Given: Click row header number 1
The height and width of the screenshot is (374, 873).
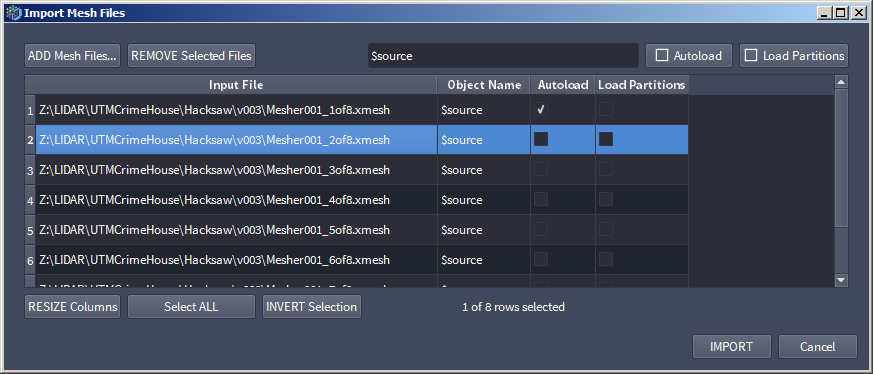Looking at the screenshot, I should pos(30,110).
